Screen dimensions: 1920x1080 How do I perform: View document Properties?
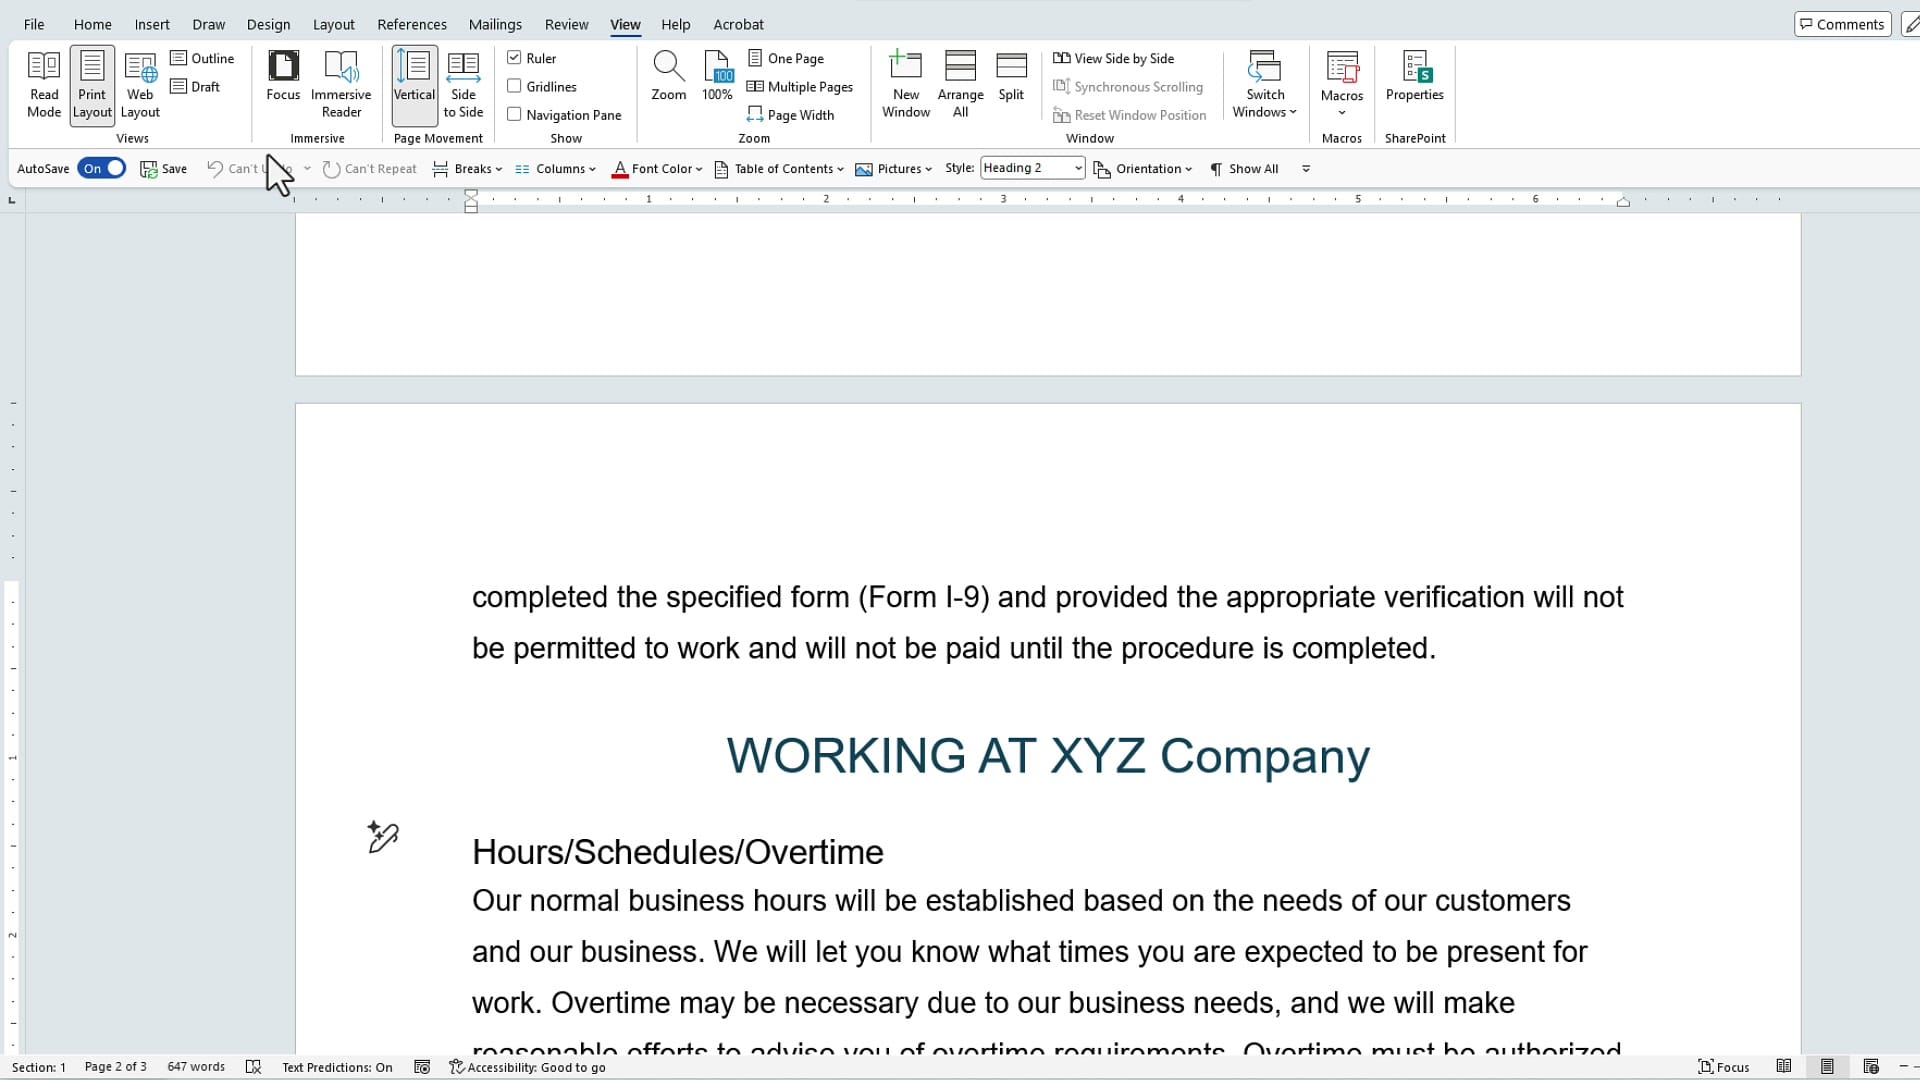(1414, 80)
